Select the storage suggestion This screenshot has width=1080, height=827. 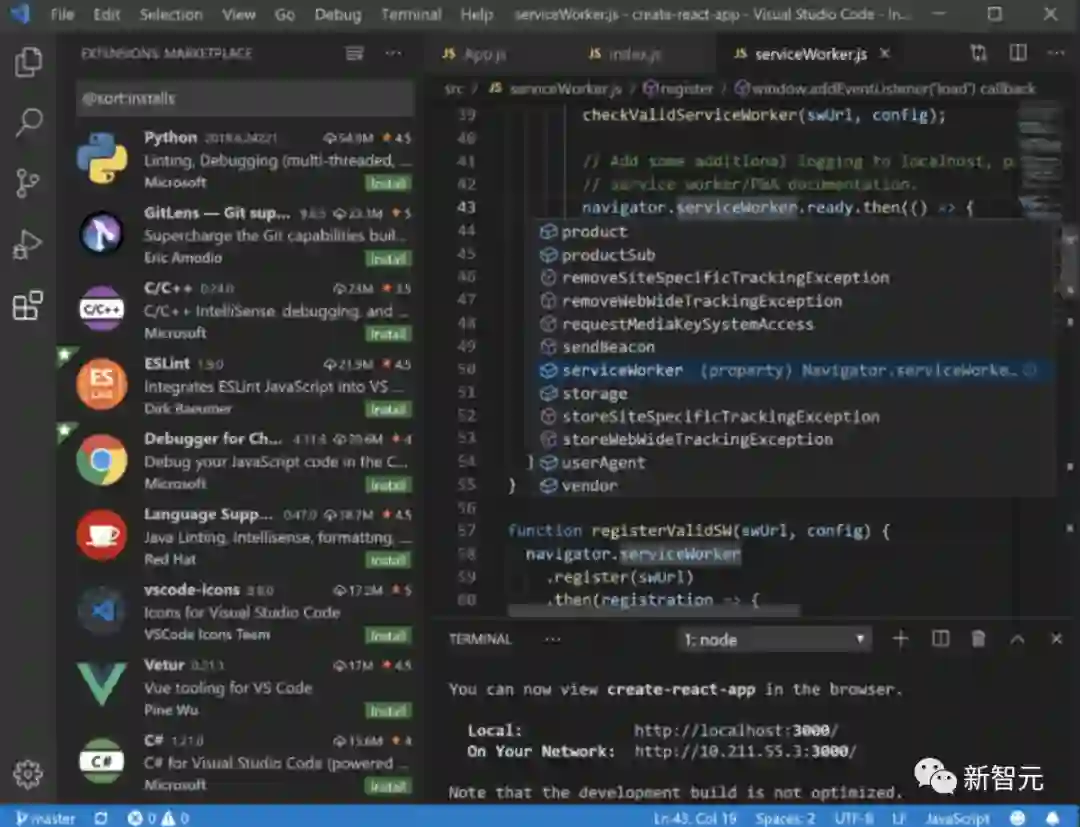789,394
